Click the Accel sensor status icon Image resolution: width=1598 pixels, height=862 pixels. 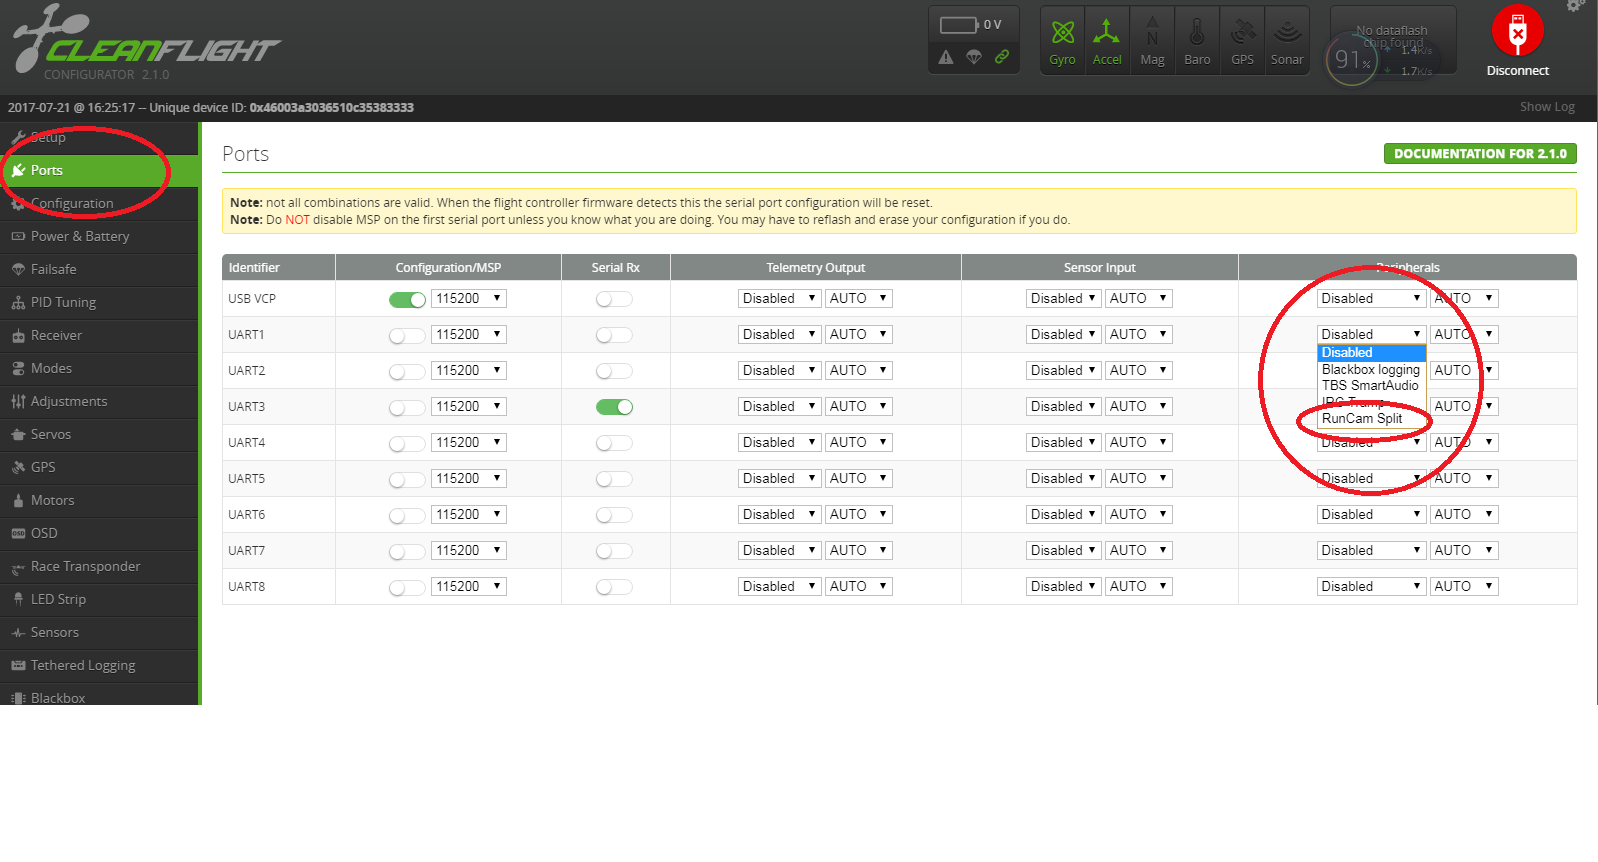point(1106,34)
